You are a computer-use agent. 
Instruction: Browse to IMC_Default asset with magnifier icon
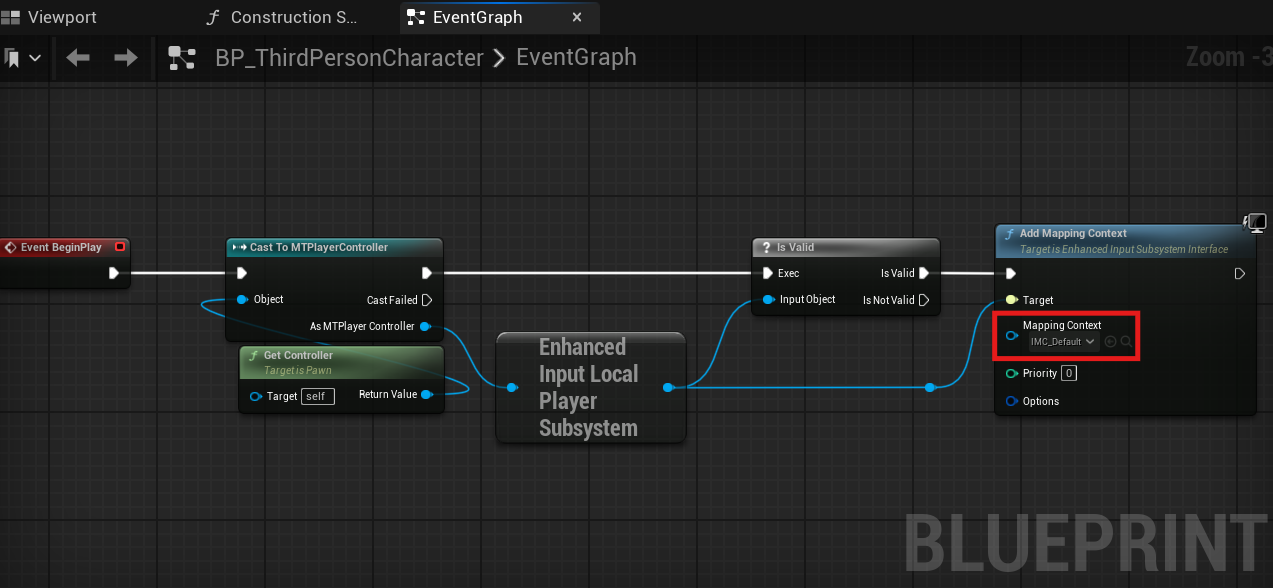1126,342
